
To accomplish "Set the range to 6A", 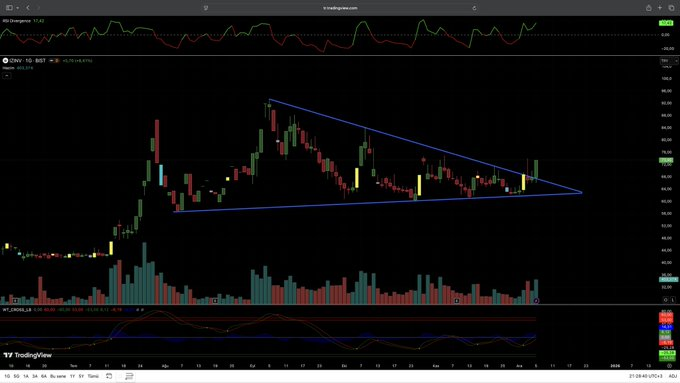I will point(44,376).
